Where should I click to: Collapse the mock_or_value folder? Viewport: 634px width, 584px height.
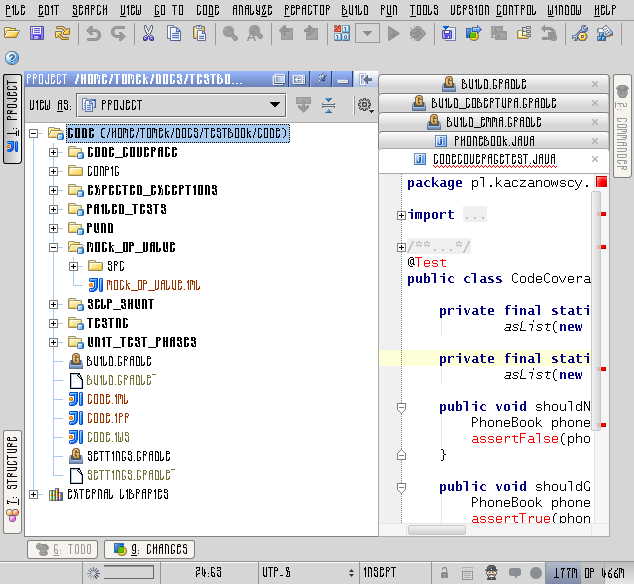coord(53,248)
